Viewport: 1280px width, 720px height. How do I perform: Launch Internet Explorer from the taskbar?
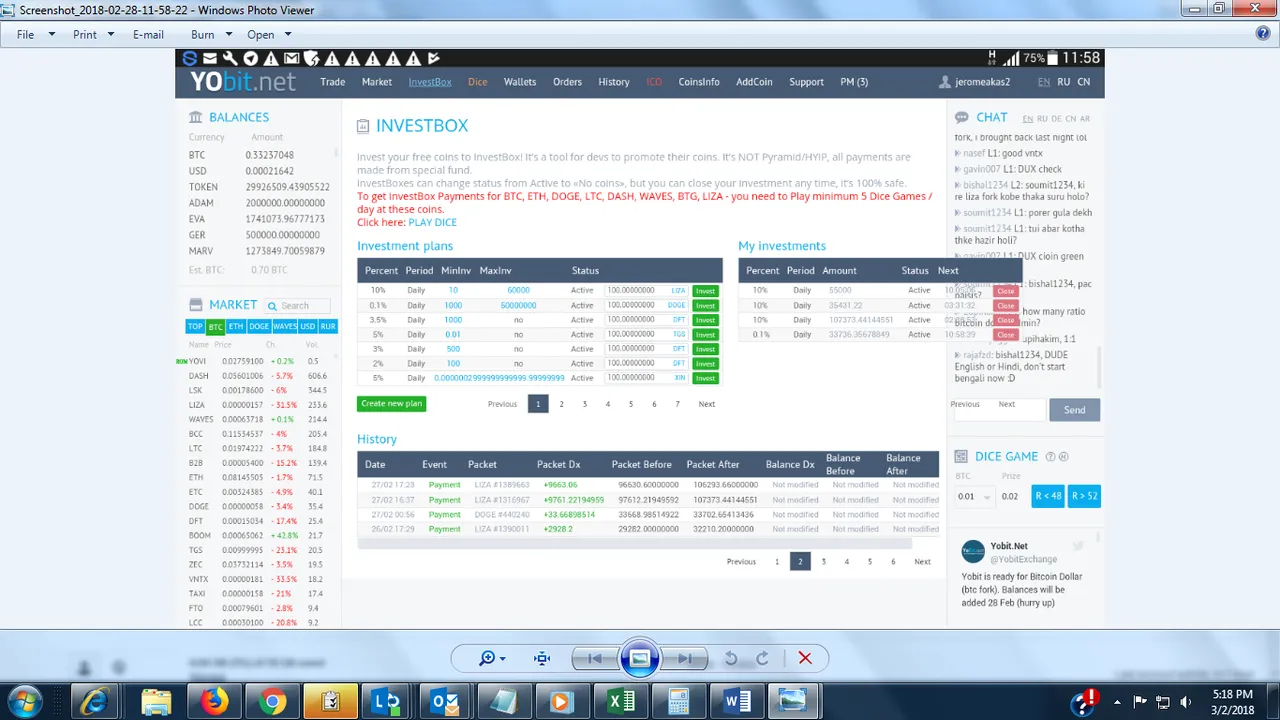point(95,702)
